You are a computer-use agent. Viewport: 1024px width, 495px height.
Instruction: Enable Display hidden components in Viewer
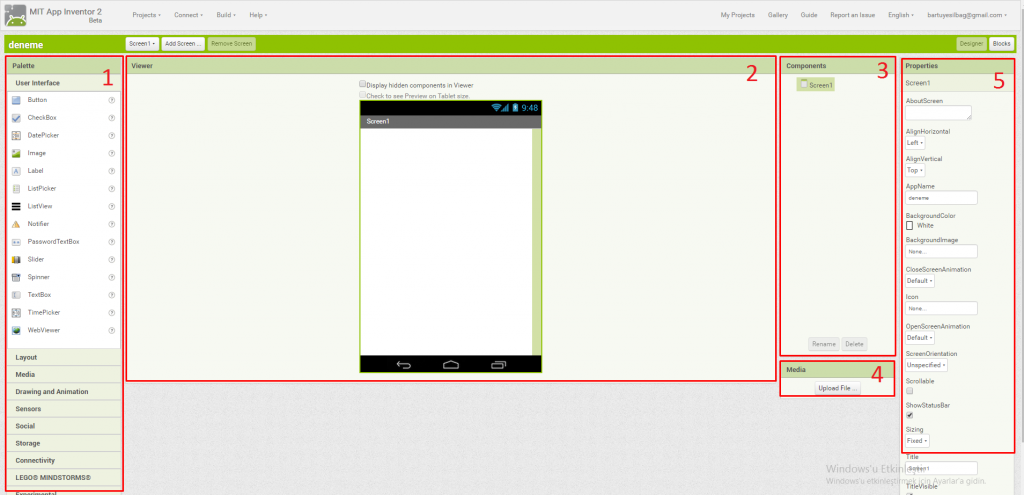(x=363, y=85)
